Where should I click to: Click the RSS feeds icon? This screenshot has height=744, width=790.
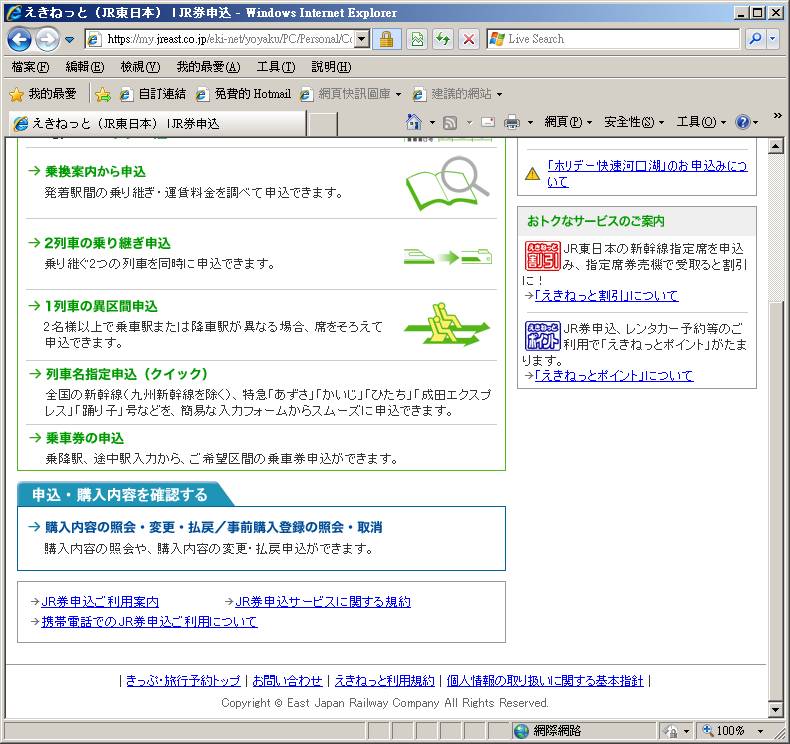click(449, 122)
